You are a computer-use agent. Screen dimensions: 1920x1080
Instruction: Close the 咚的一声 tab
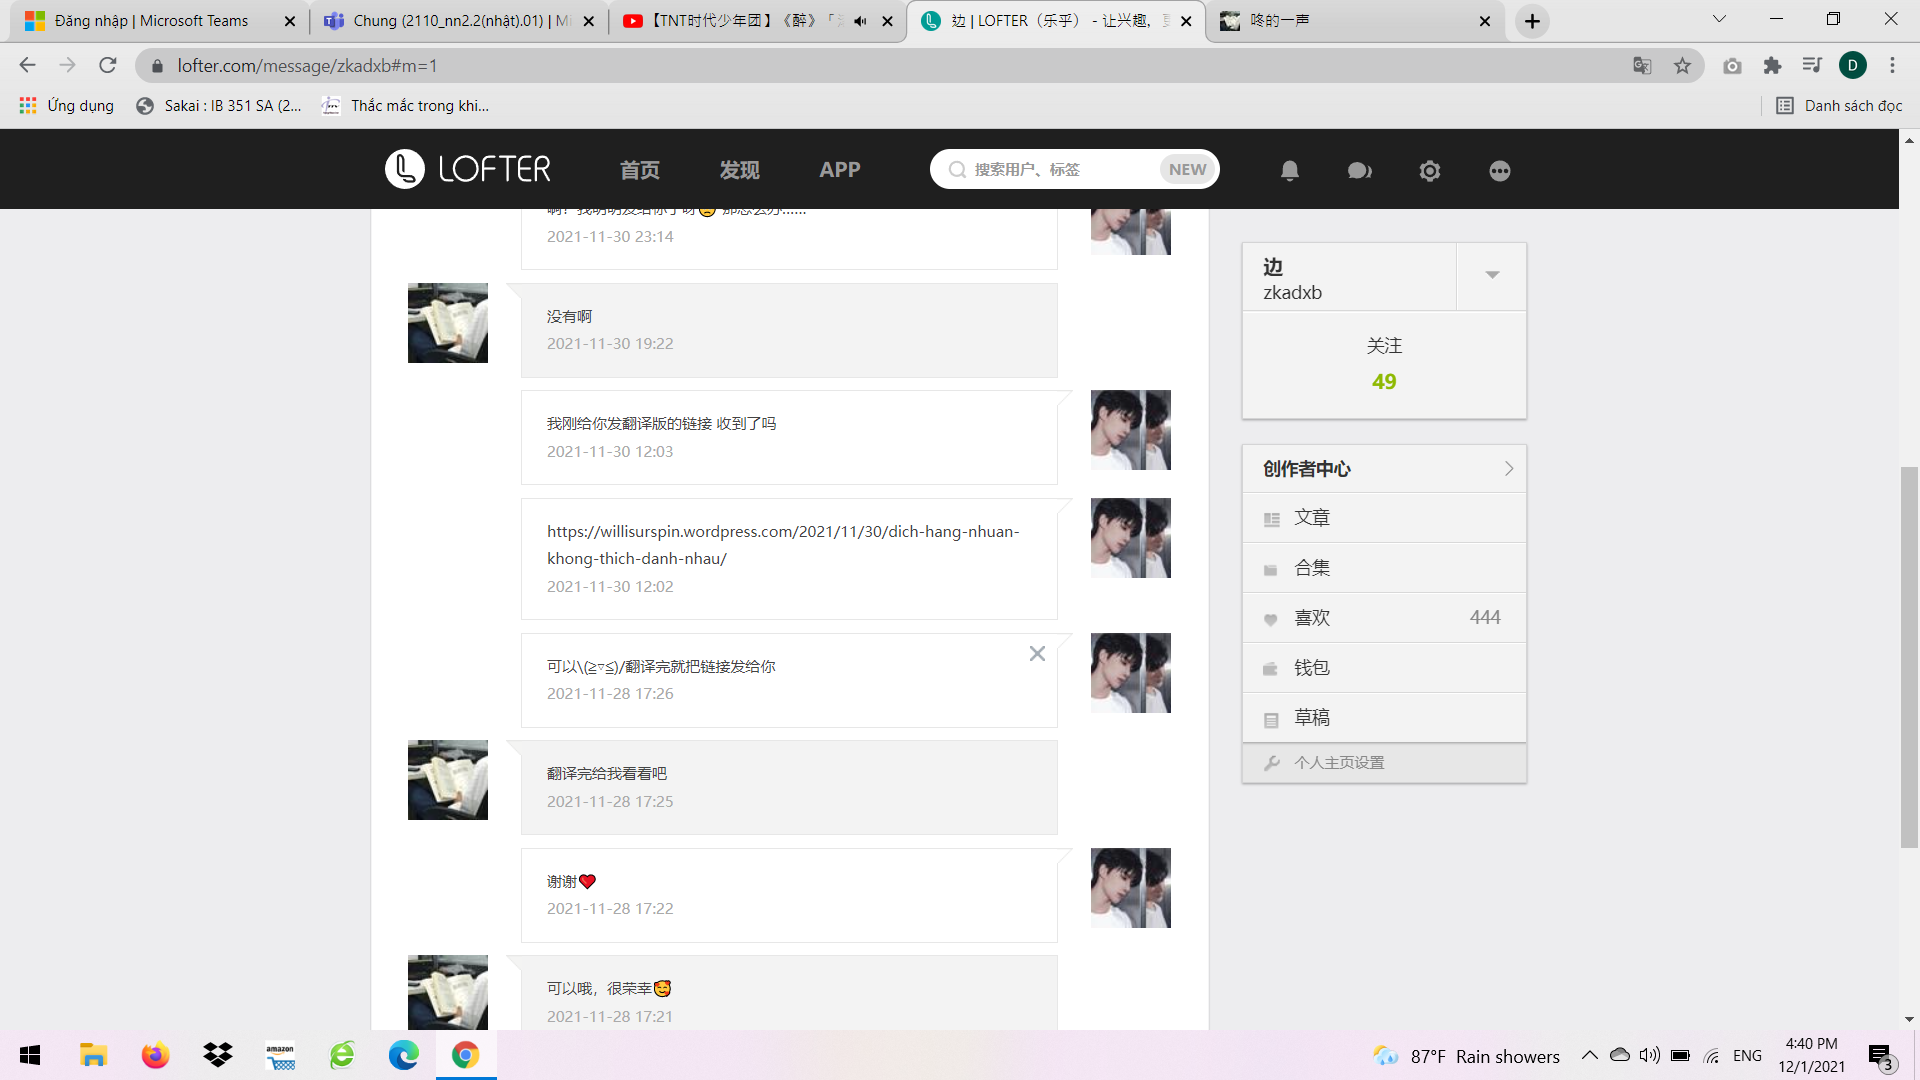tap(1485, 21)
